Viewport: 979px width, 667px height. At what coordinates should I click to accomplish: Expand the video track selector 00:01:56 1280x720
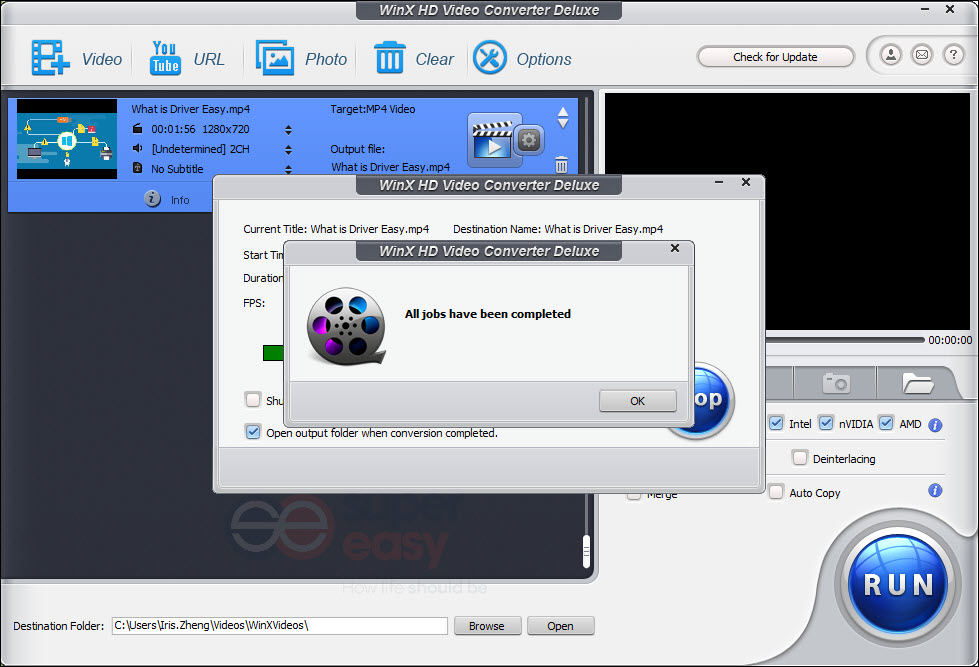pos(288,130)
